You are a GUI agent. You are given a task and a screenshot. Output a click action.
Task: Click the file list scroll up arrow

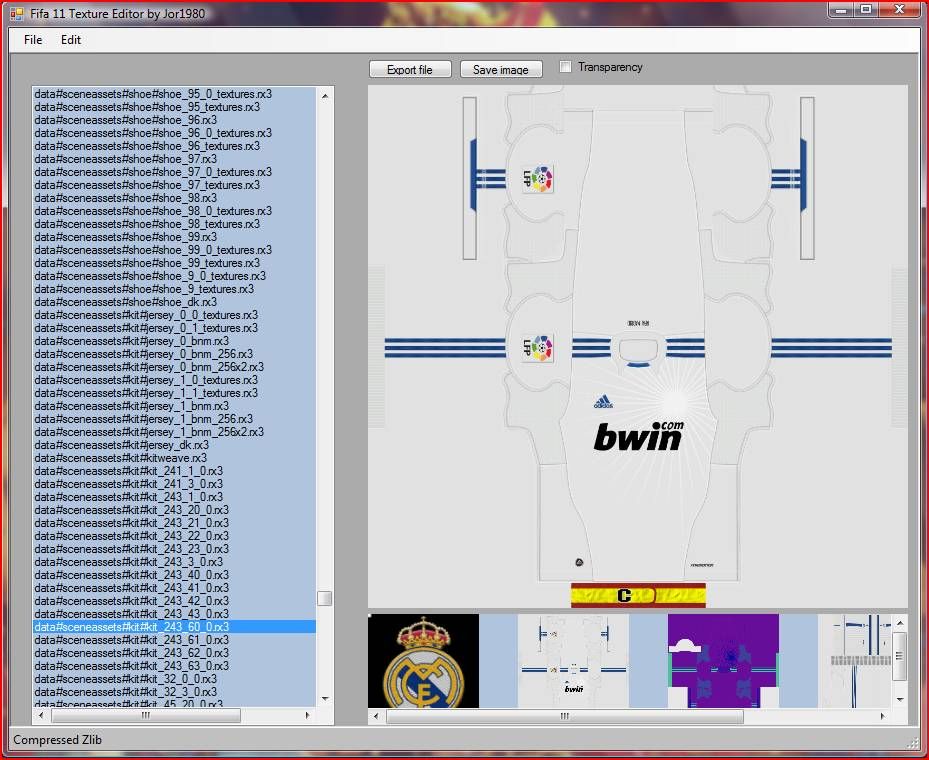[x=325, y=95]
